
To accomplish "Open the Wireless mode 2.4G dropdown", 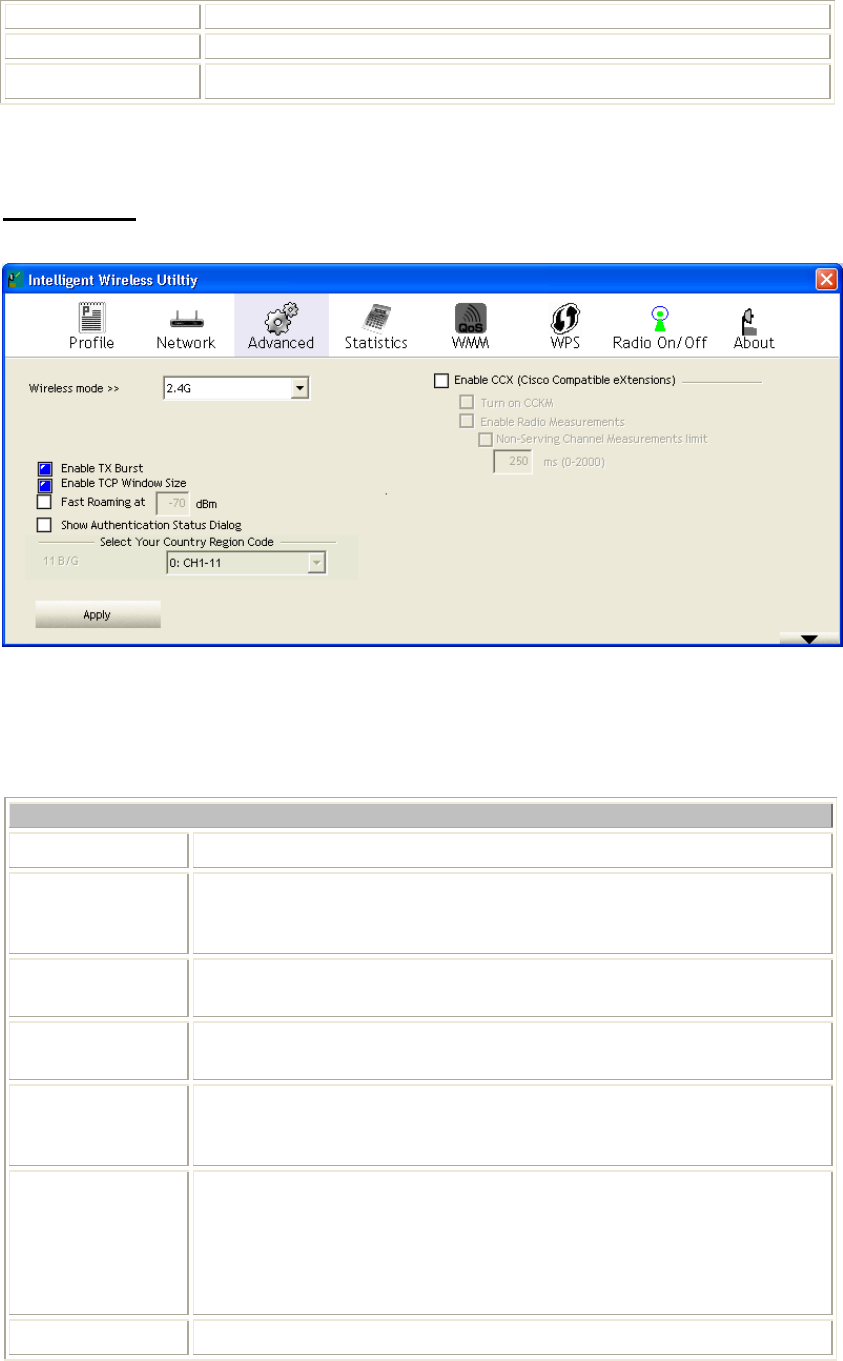I will pos(236,388).
